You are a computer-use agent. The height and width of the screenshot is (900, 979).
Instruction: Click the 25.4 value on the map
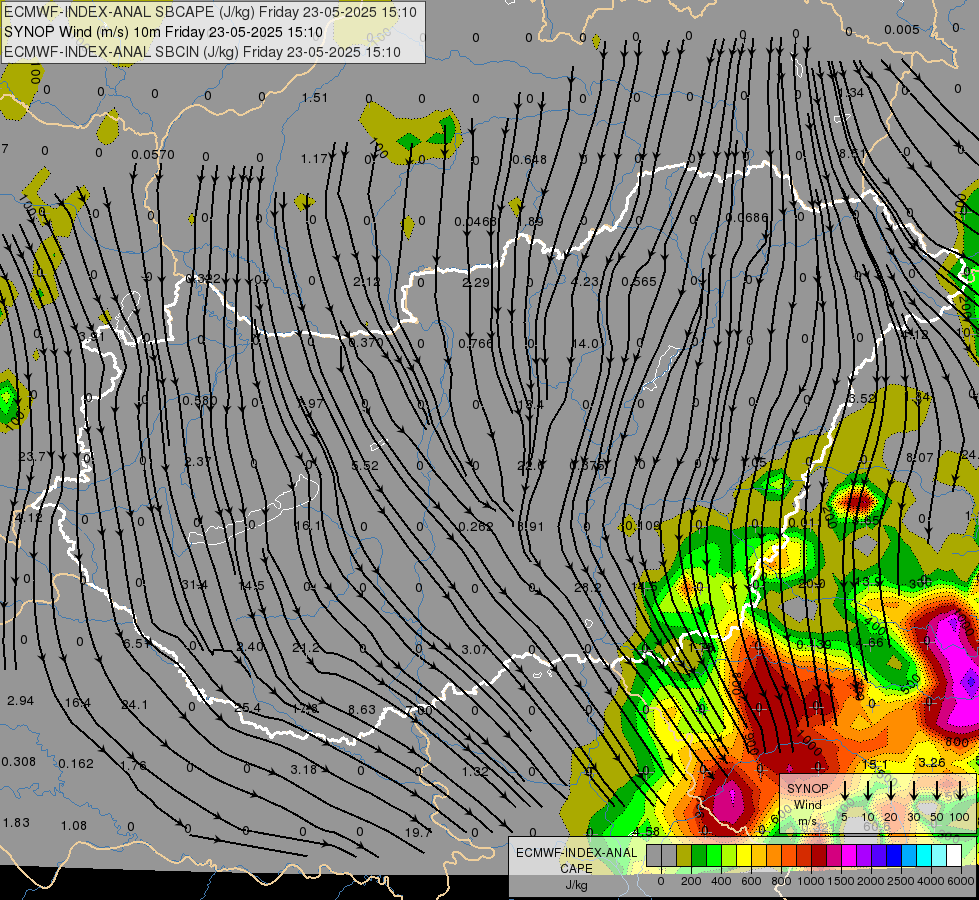click(x=248, y=708)
